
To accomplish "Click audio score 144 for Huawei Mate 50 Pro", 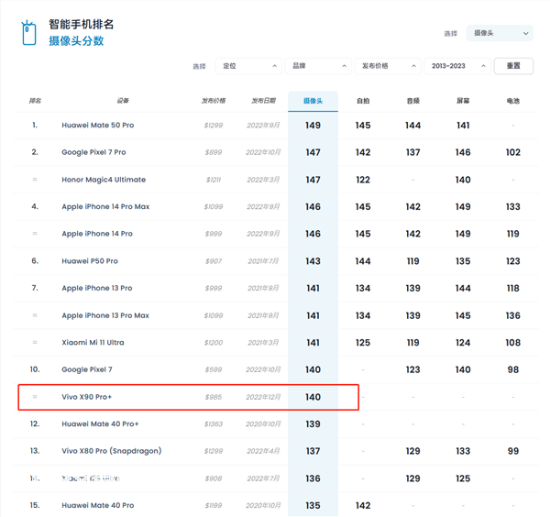I will (413, 125).
